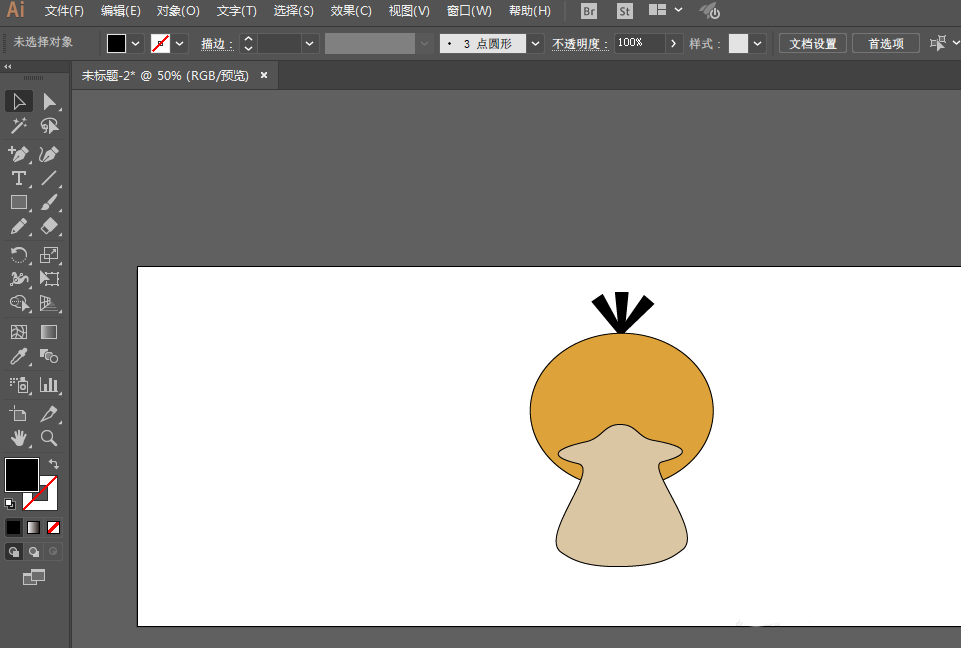Click the 首选项 button
The height and width of the screenshot is (648, 961).
(885, 44)
